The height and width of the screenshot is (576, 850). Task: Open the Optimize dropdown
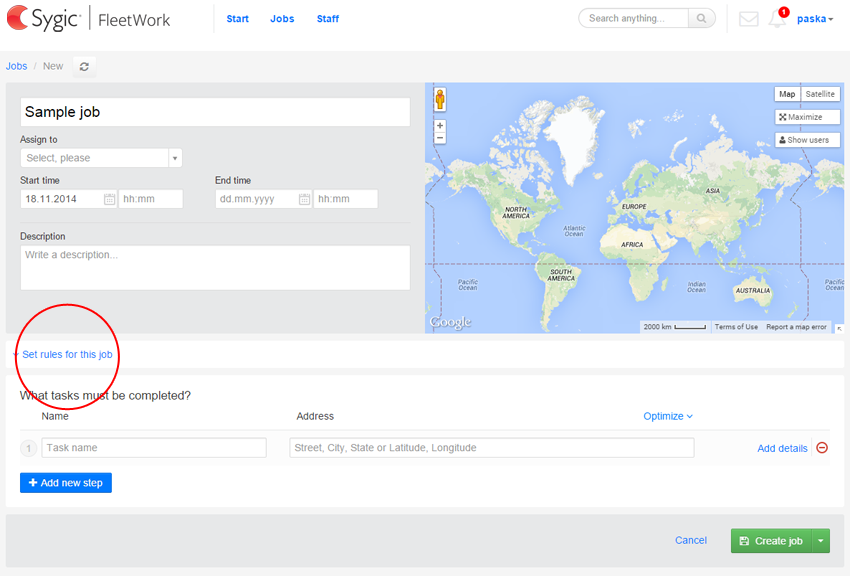pos(668,416)
